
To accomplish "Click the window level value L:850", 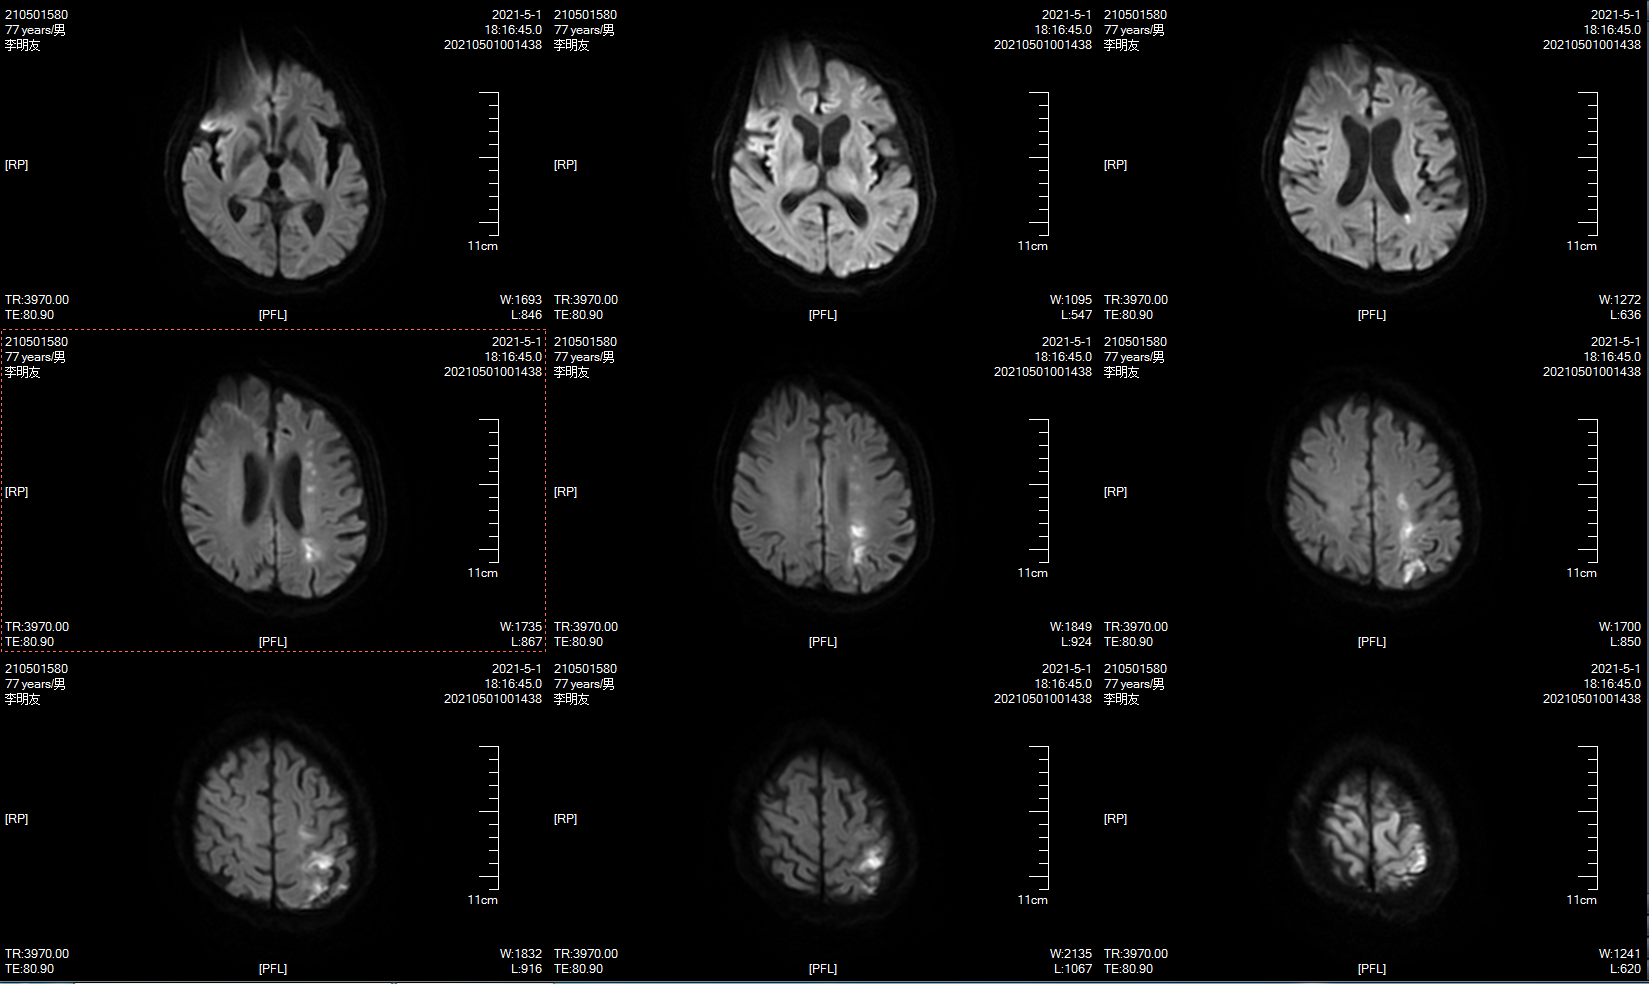I will coord(1625,641).
